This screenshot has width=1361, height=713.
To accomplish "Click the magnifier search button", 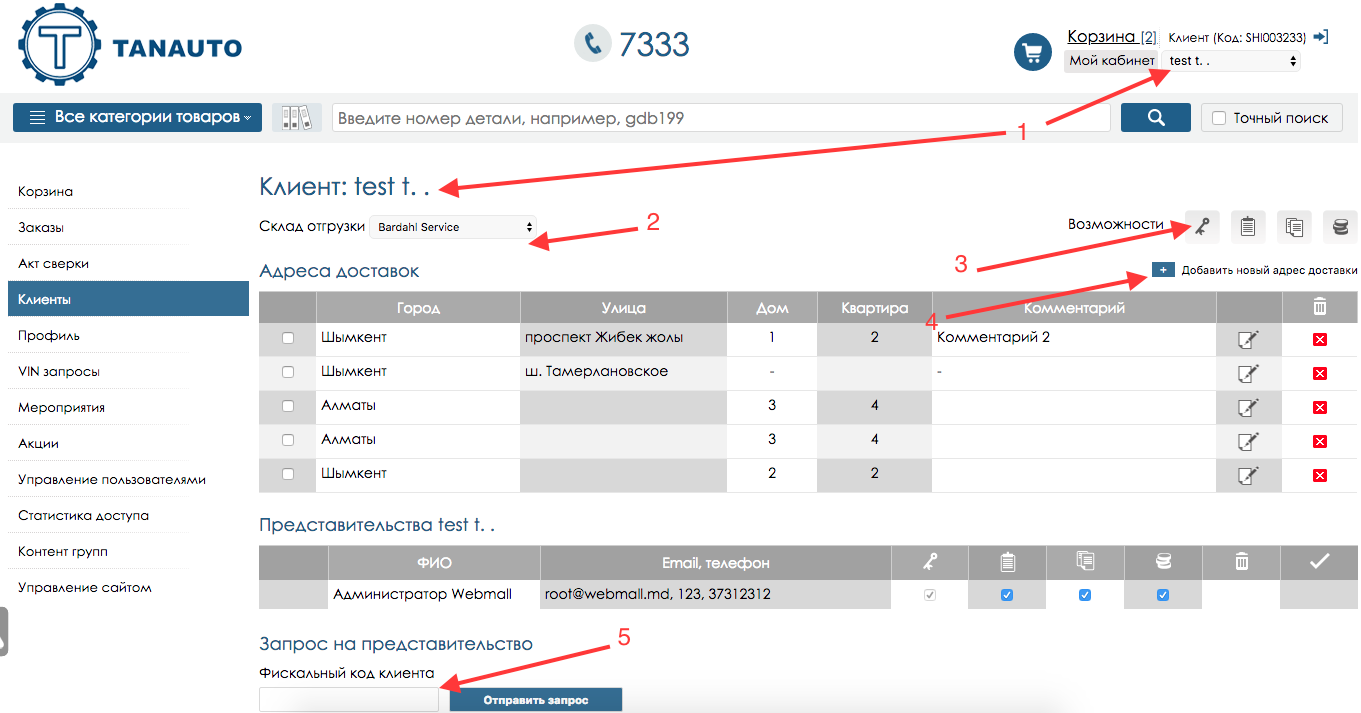I will pyautogui.click(x=1155, y=118).
